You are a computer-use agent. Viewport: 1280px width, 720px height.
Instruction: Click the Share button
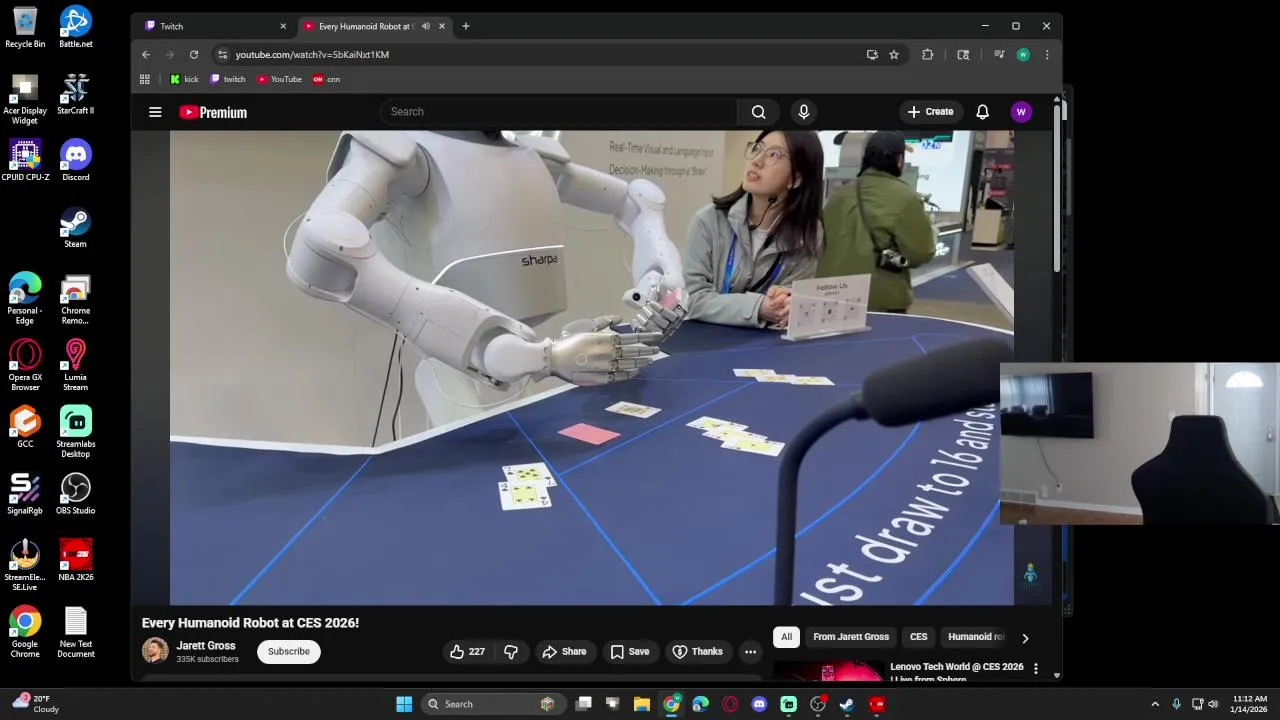click(564, 652)
